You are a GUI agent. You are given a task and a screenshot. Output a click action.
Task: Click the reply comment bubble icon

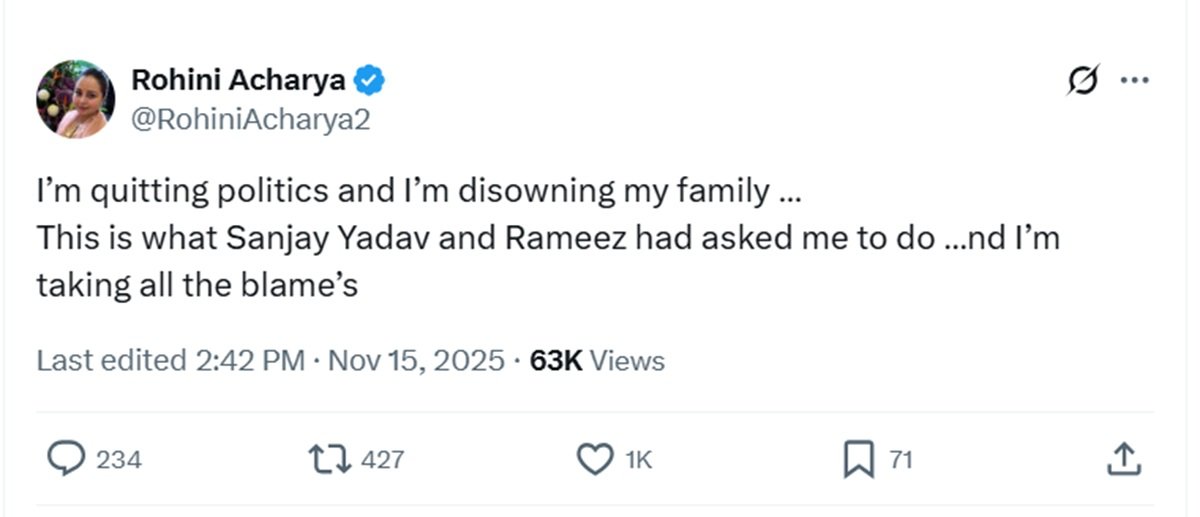coord(65,459)
